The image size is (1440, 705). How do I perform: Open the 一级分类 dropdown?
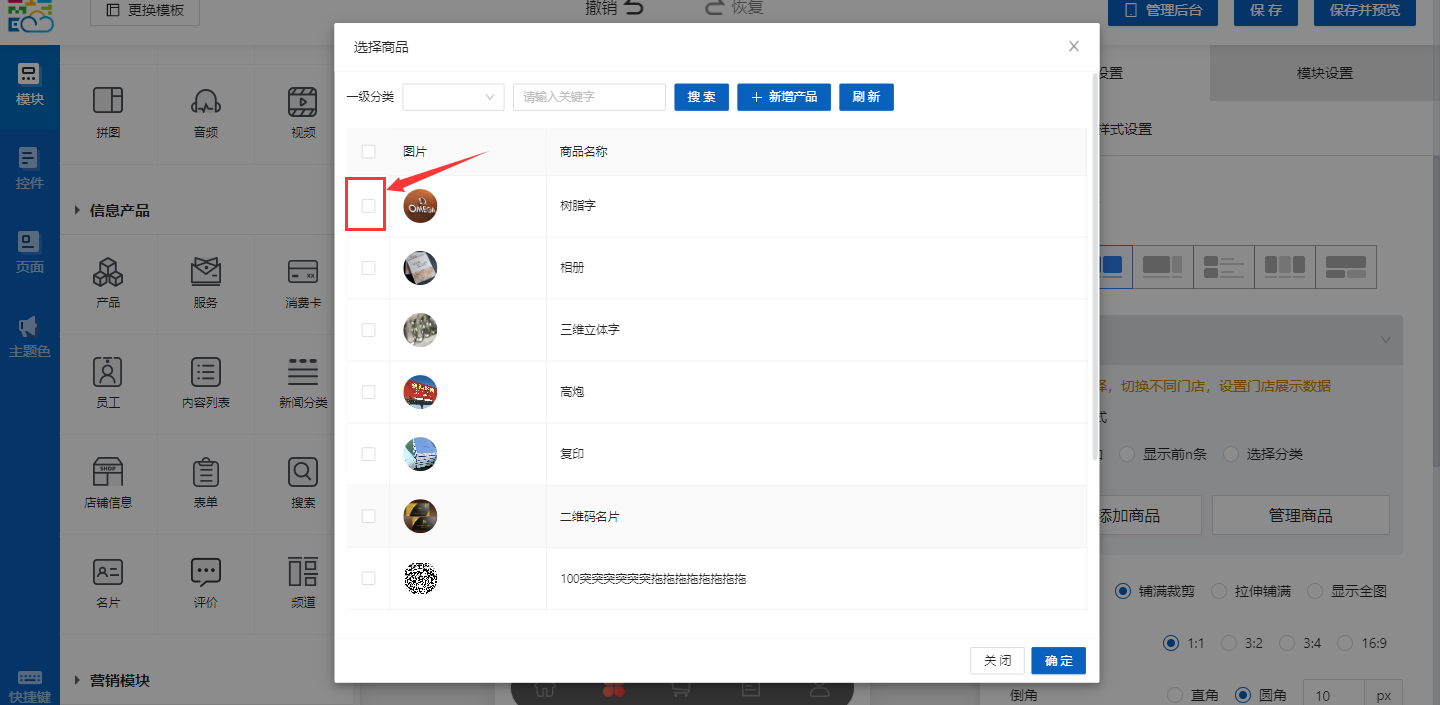[453, 97]
